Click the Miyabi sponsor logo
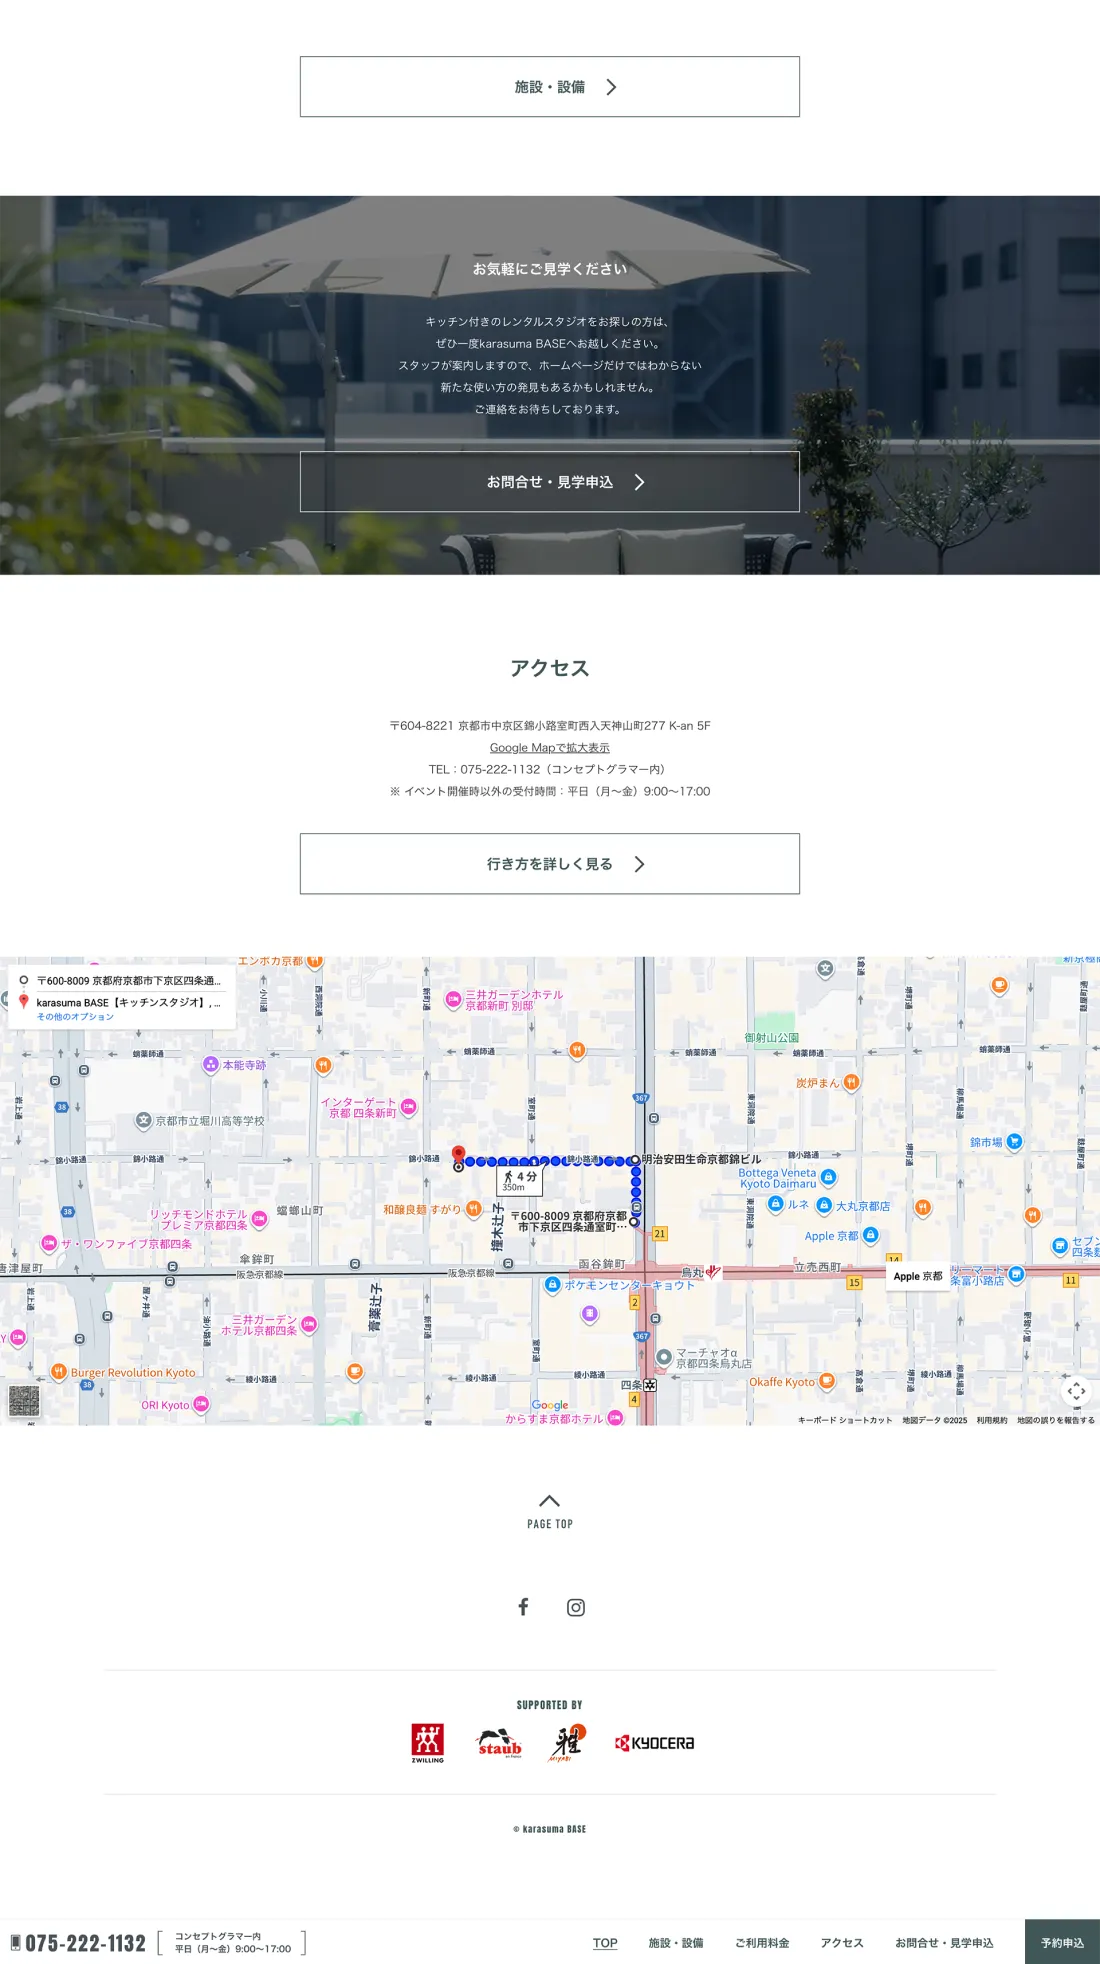 coord(568,1743)
